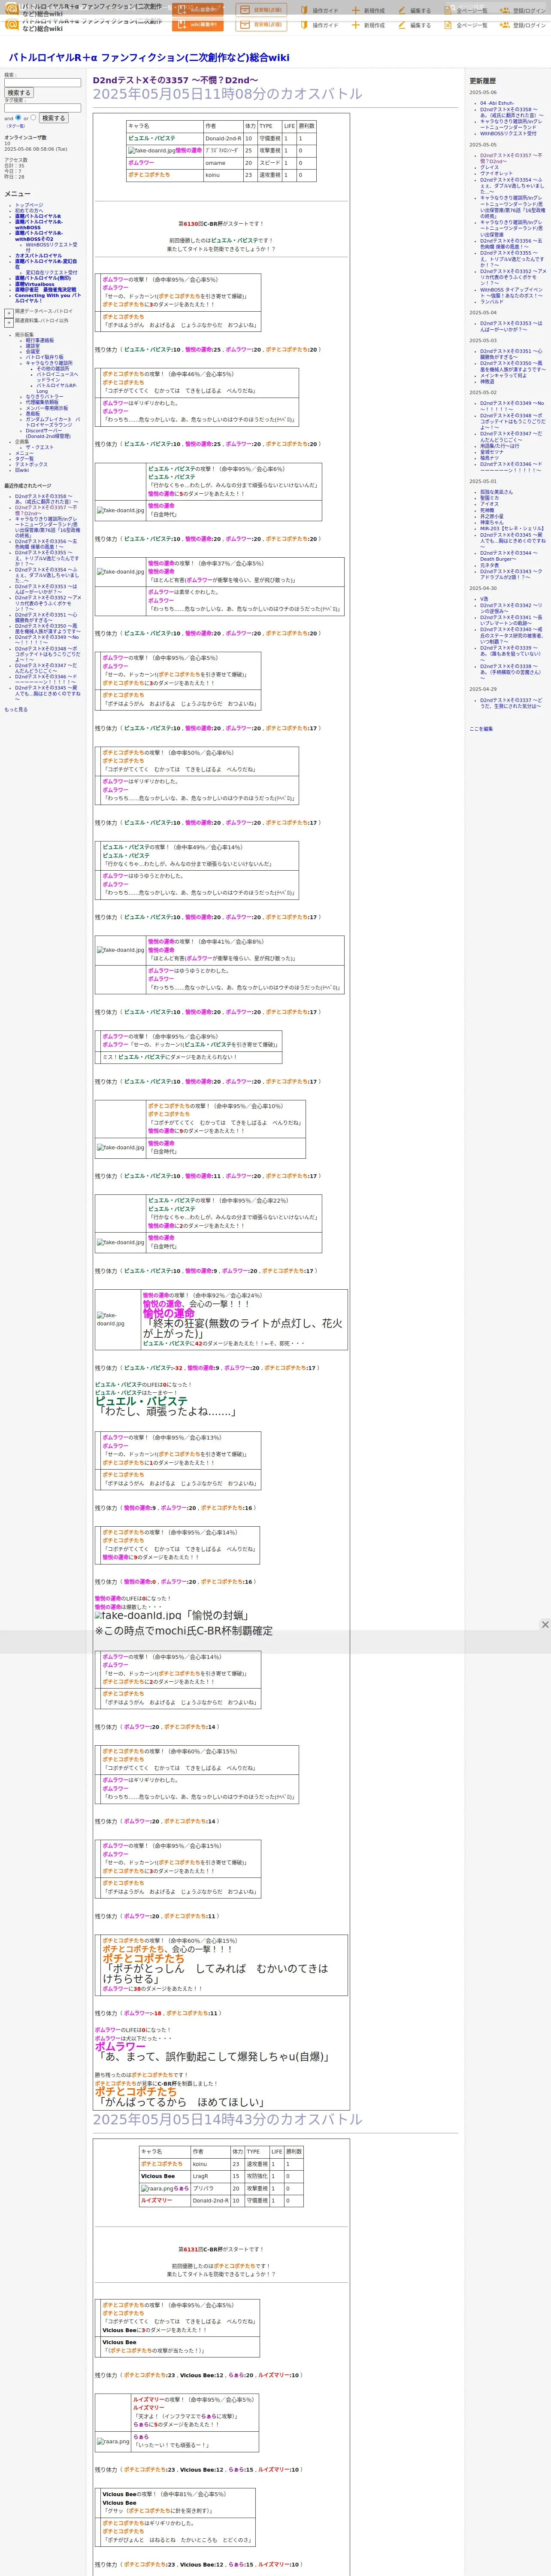Viewport: 551px width, 2576px height.
Task: Open ザ・クエスト link
Action: point(40,448)
